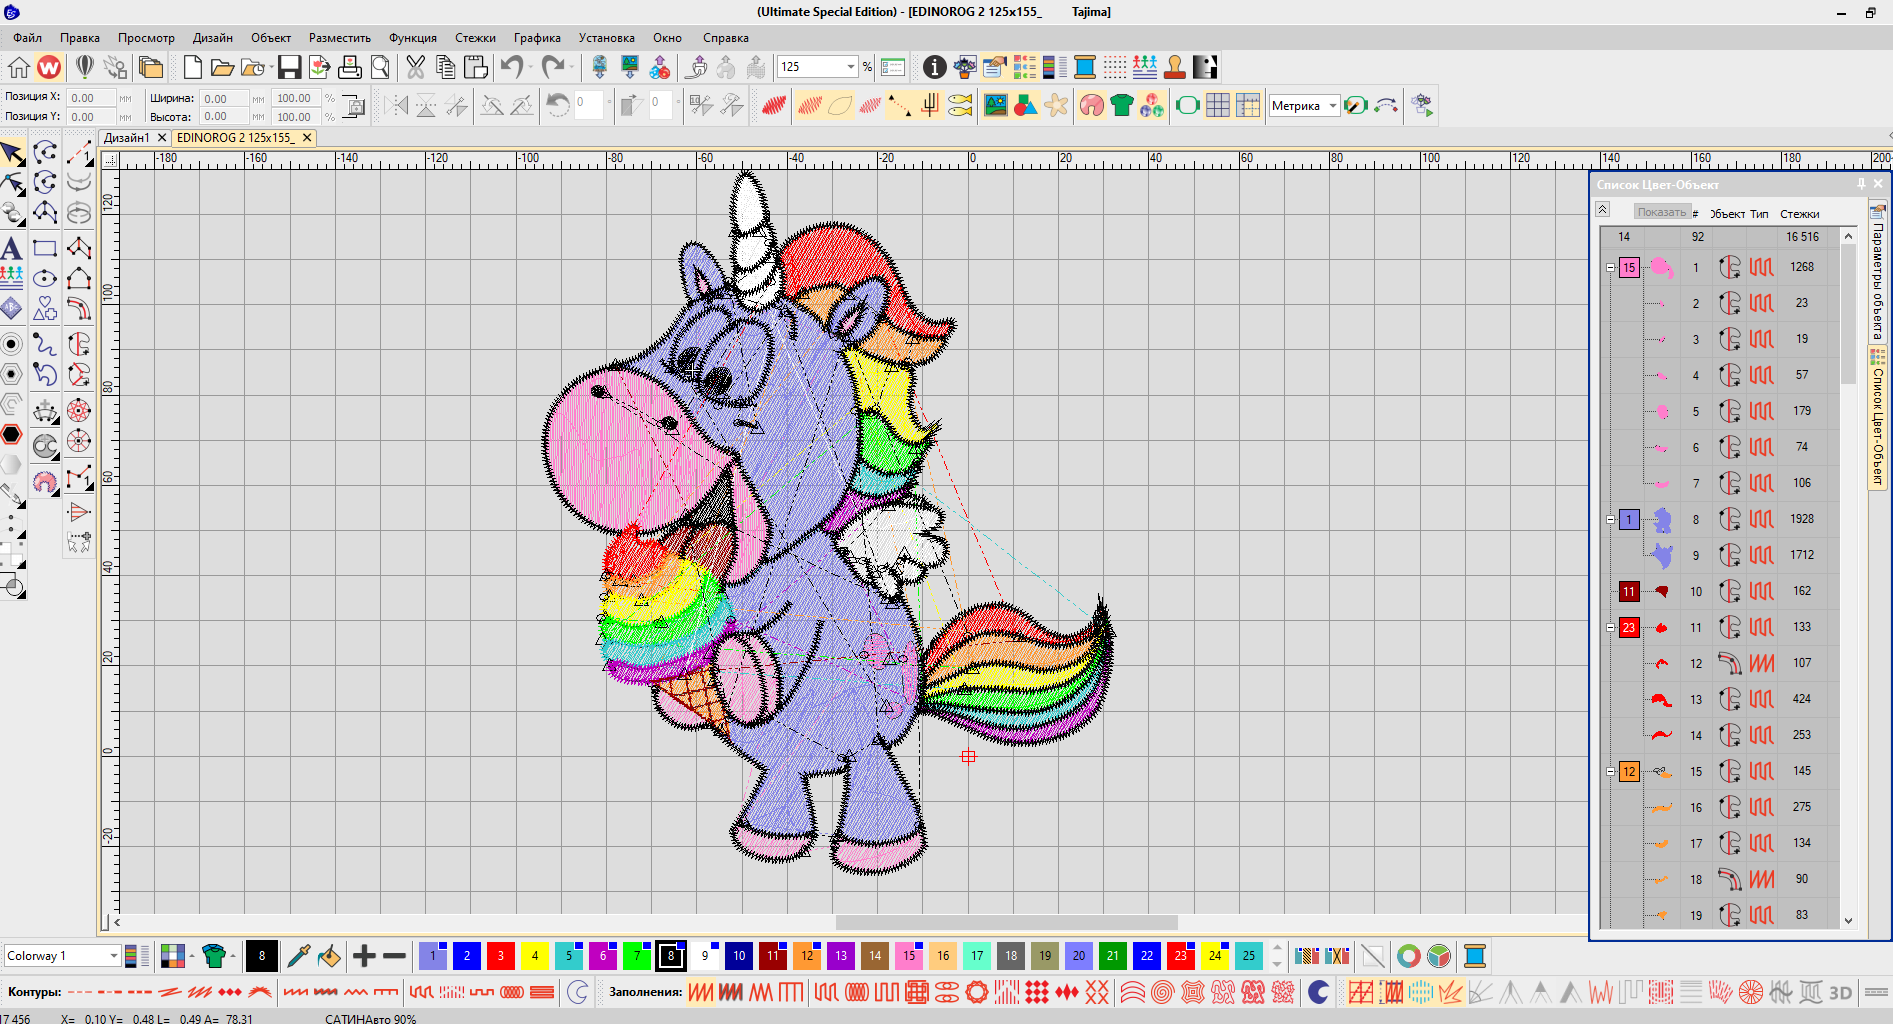Click the thread spool icon in top toolbar
This screenshot has height=1024, width=1893.
(1085, 67)
